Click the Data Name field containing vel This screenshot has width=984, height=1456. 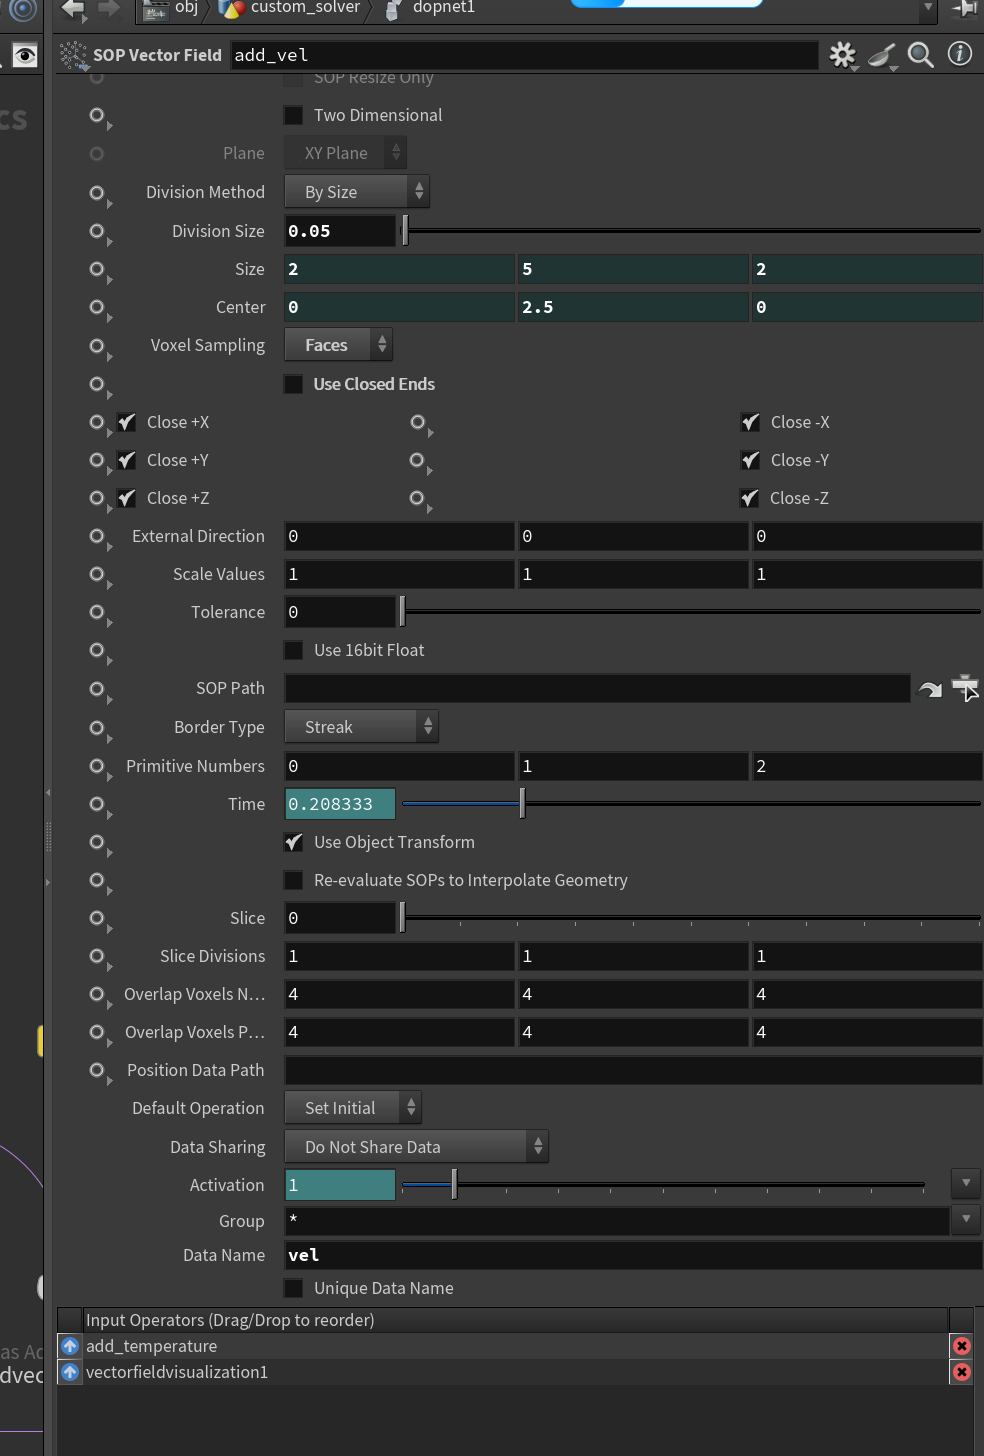(633, 1255)
